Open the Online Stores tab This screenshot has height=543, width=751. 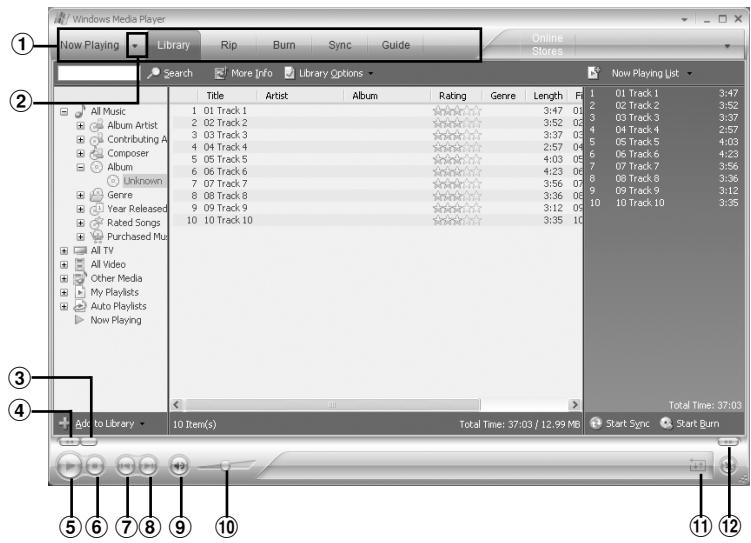coord(547,45)
